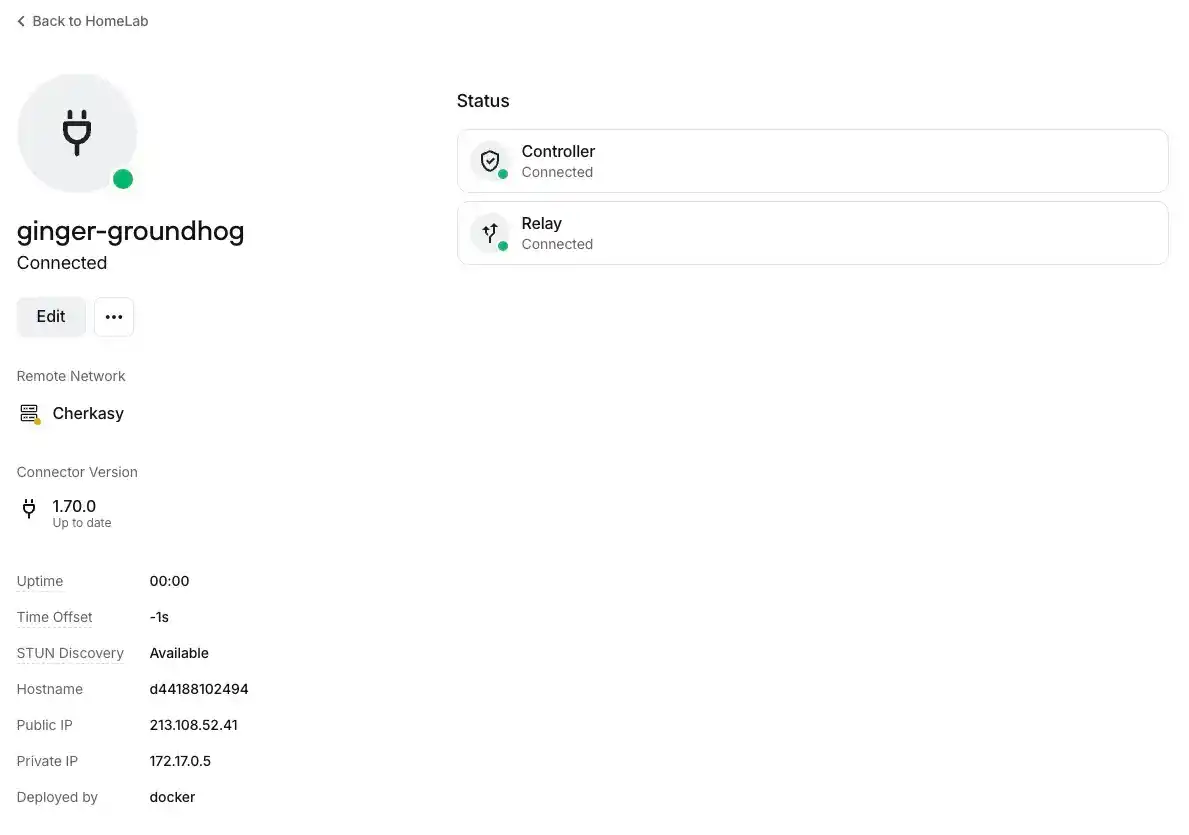The image size is (1189, 835).
Task: Click the green Controller status dot
Action: [x=502, y=172]
